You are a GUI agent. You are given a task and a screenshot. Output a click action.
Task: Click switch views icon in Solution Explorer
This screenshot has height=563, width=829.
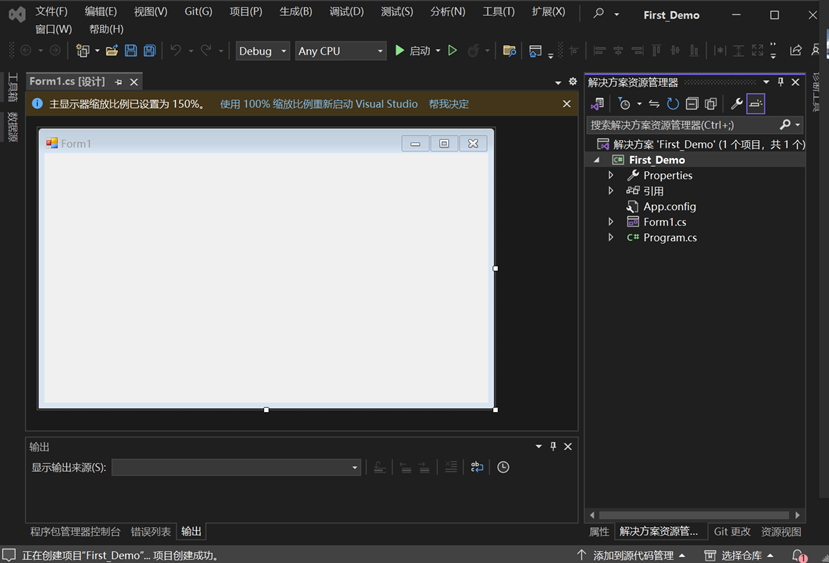(x=597, y=104)
